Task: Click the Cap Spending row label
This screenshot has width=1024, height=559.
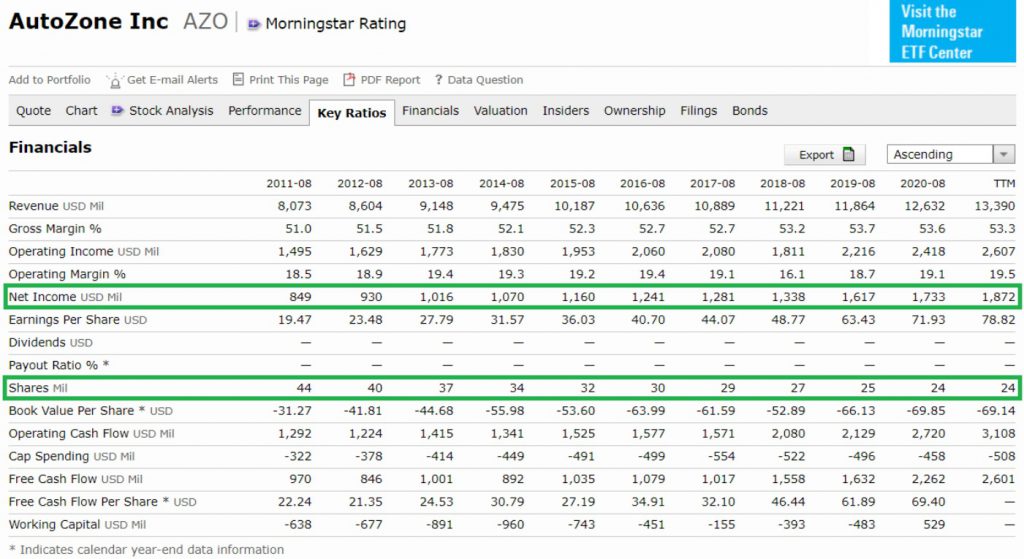Action: pos(72,456)
